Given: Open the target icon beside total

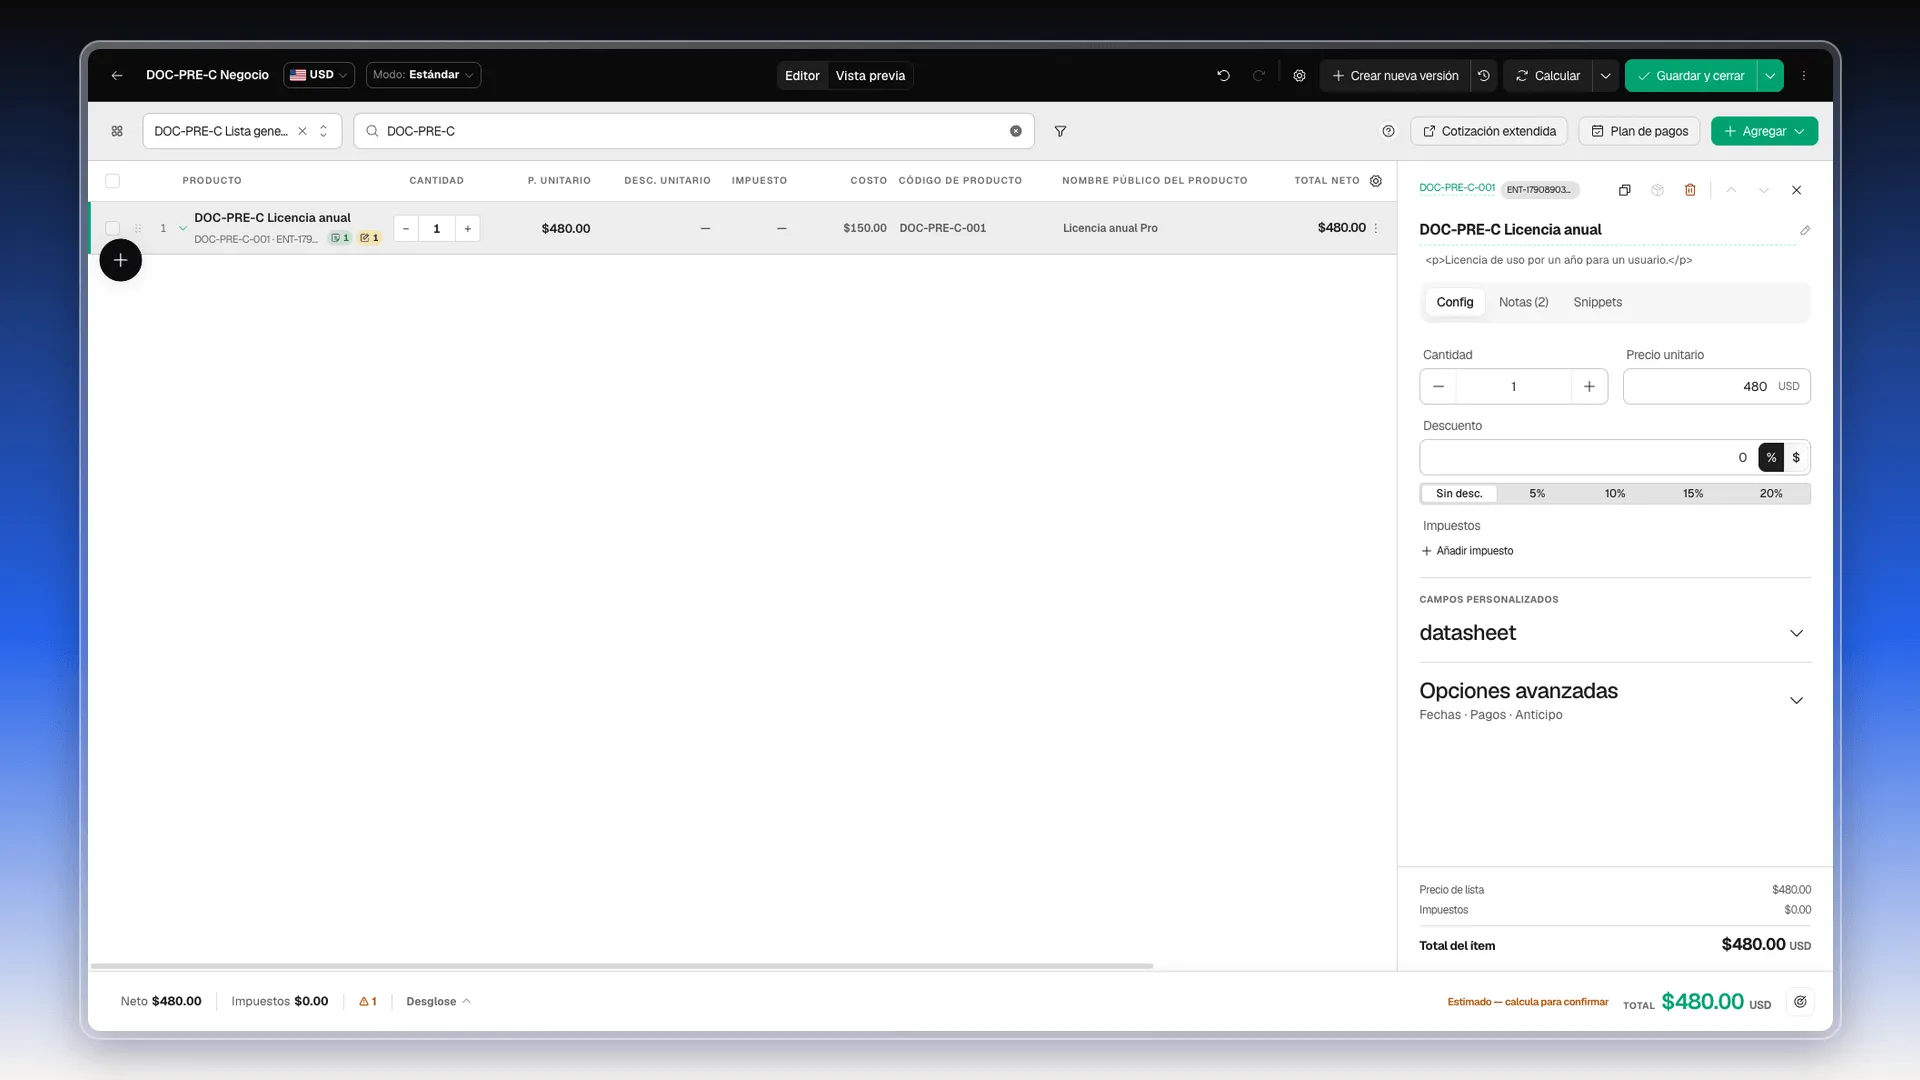Looking at the screenshot, I should pos(1800,1001).
